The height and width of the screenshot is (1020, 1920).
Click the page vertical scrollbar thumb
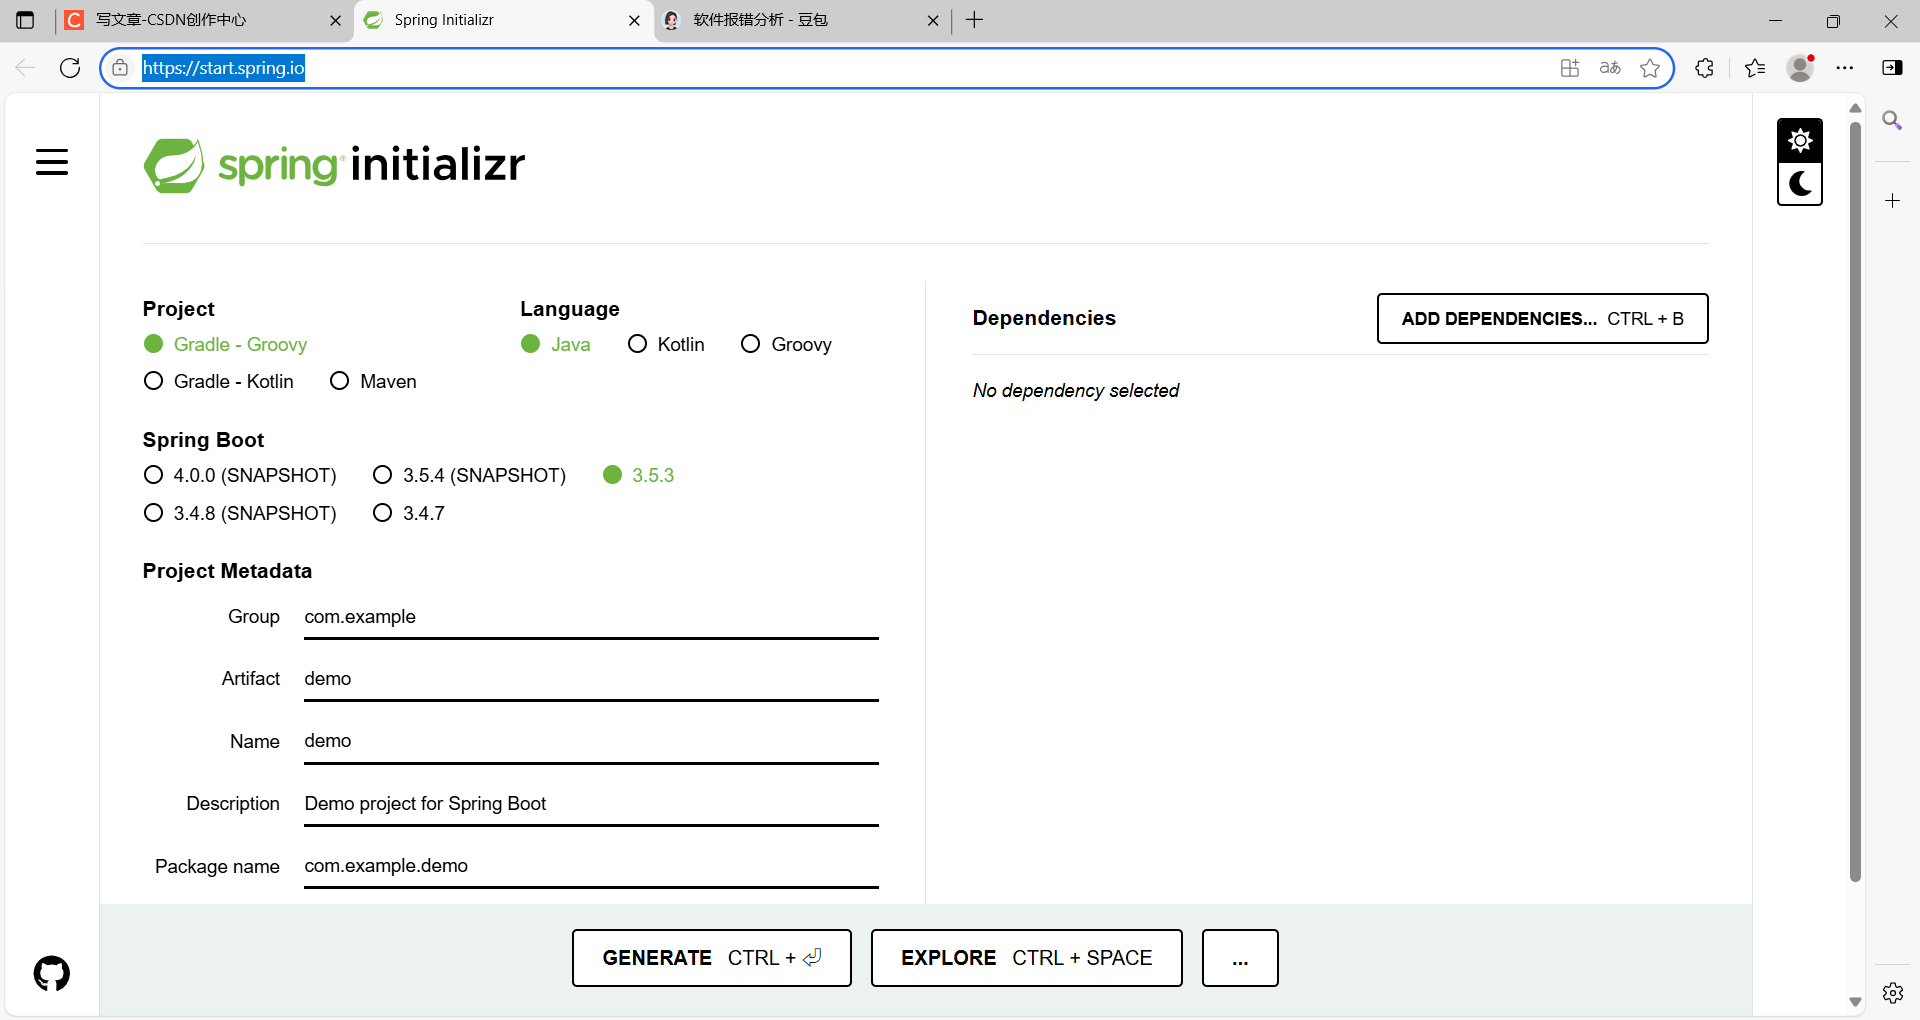[x=1855, y=500]
